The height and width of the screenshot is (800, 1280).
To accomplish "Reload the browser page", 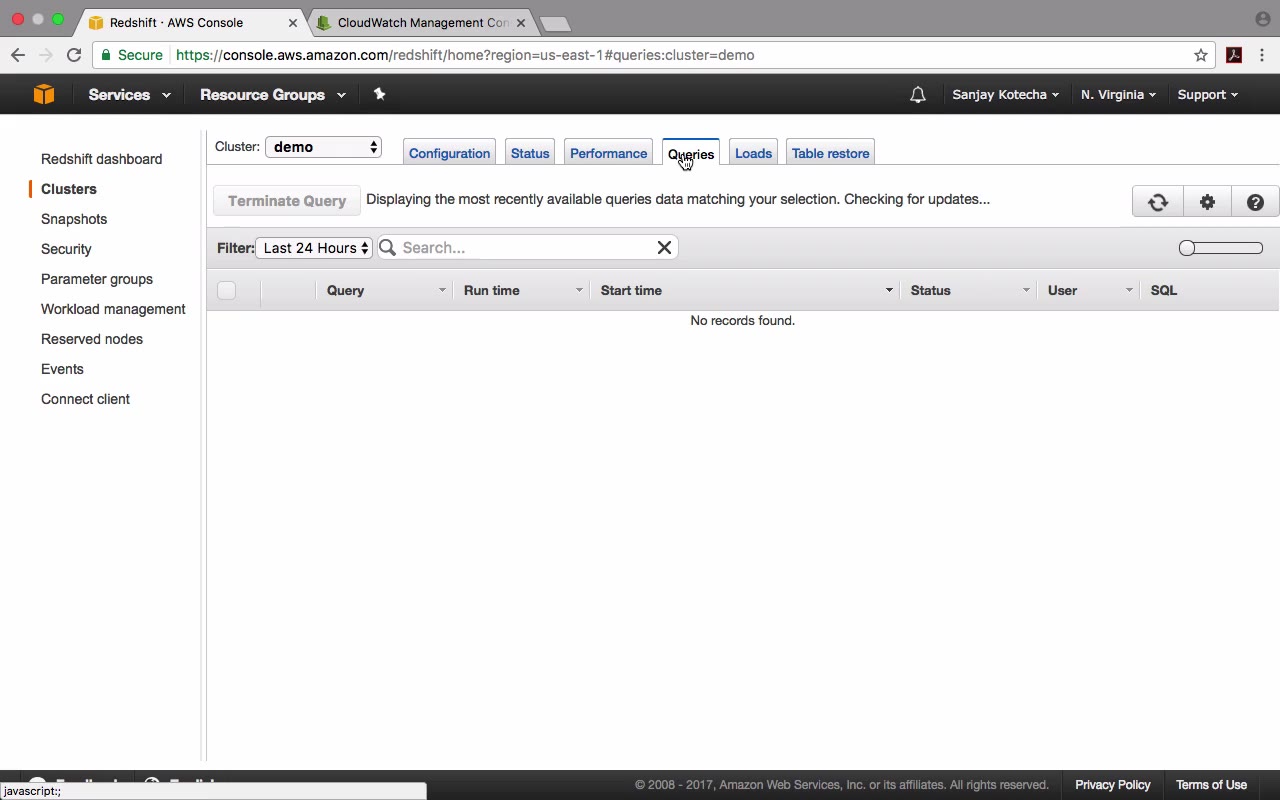I will 74,55.
